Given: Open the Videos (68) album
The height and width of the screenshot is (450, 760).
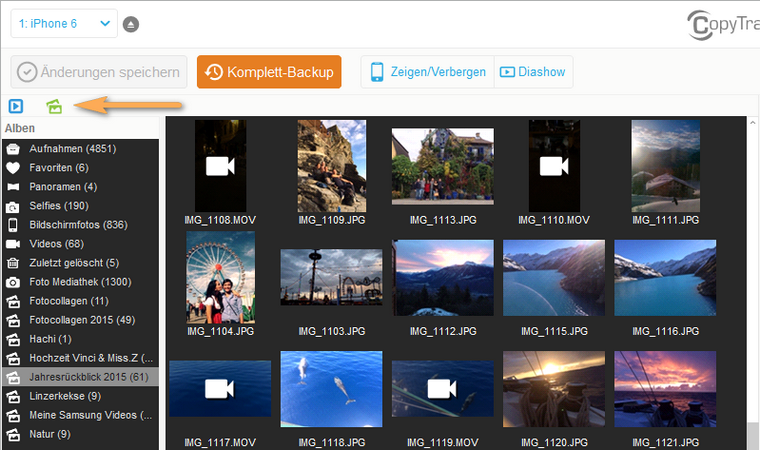Looking at the screenshot, I should pyautogui.click(x=80, y=244).
